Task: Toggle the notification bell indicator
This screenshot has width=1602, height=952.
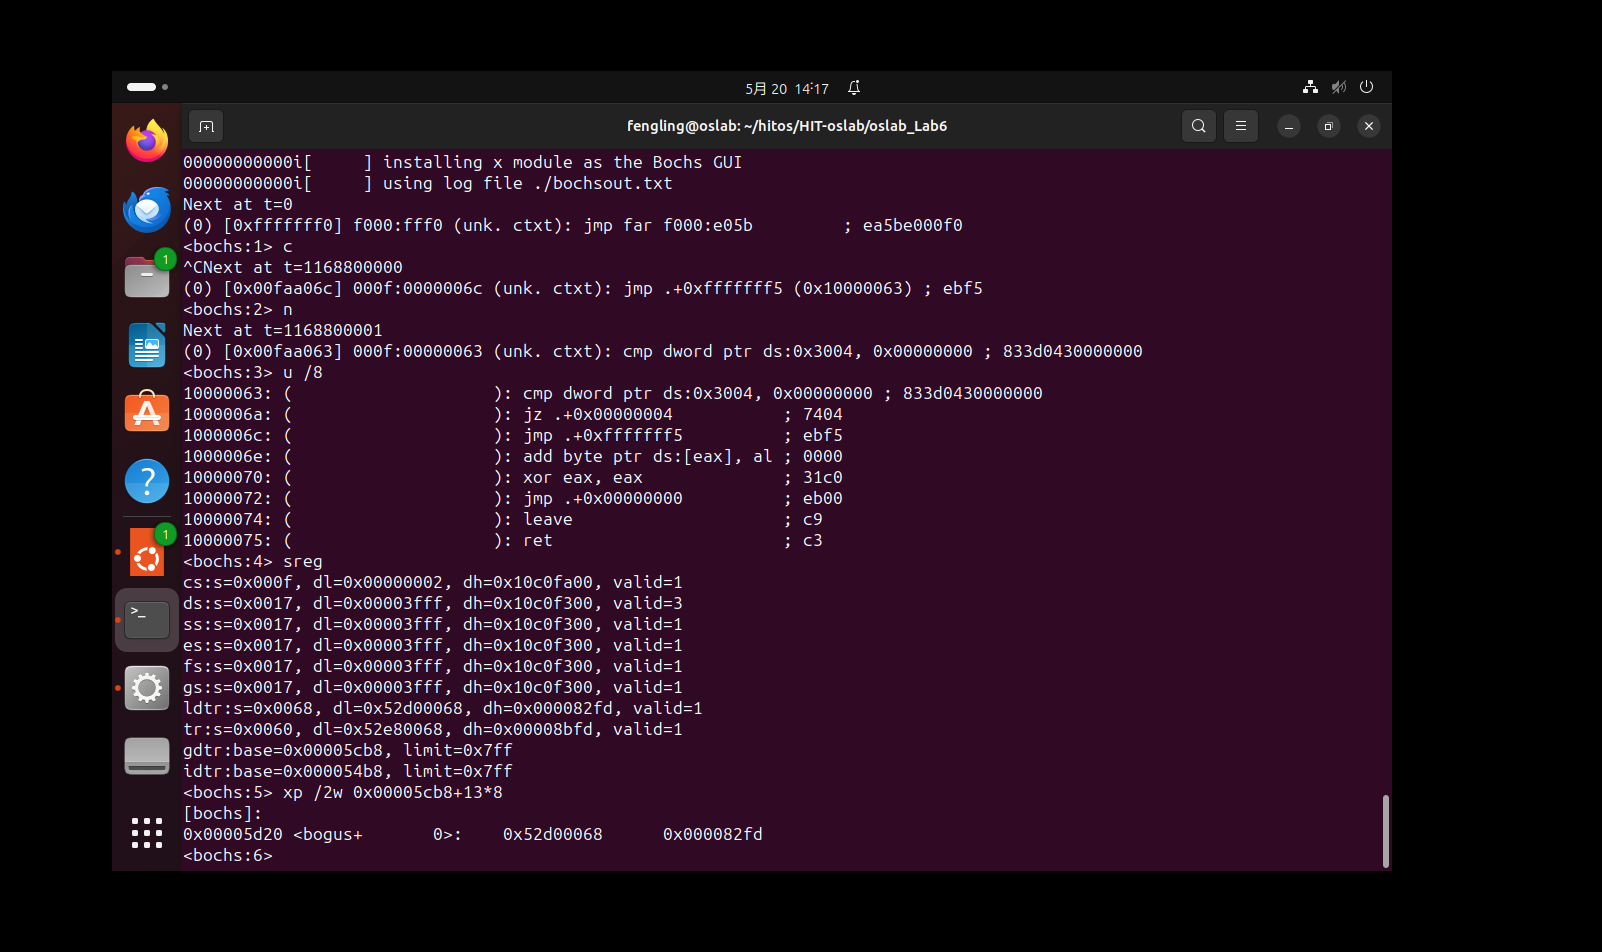Action: (854, 88)
